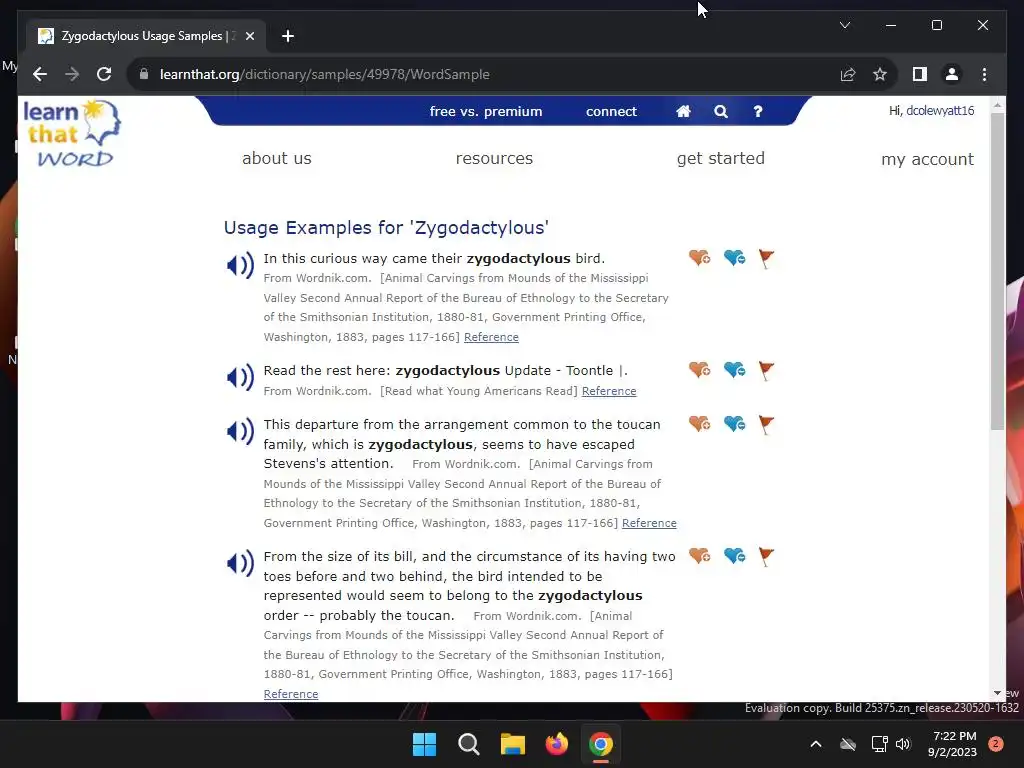The width and height of the screenshot is (1024, 768).
Task: Dislike the 'This departure' example with blue heart
Action: [x=735, y=424]
